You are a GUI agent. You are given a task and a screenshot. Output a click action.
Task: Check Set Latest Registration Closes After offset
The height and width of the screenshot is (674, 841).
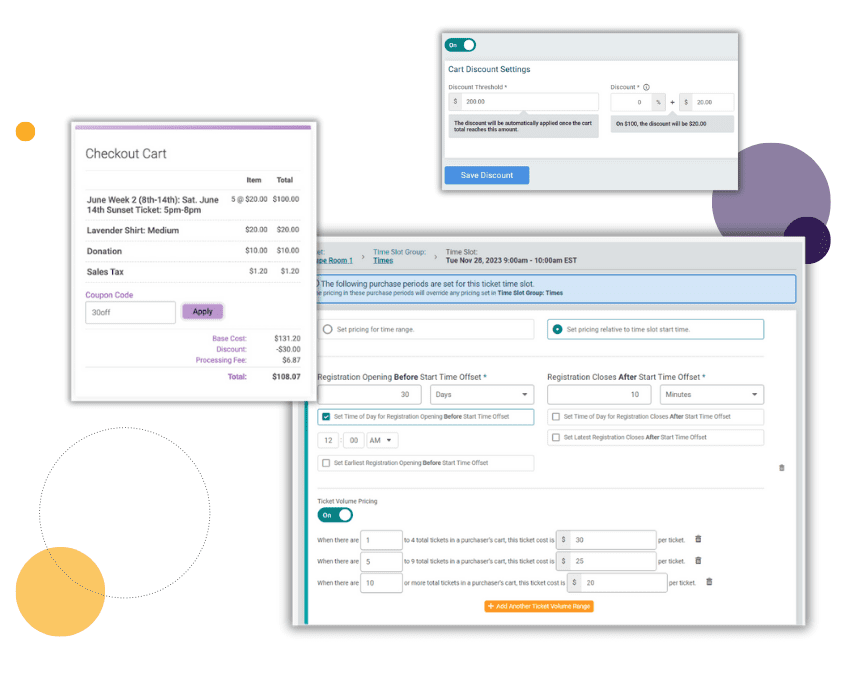point(555,437)
